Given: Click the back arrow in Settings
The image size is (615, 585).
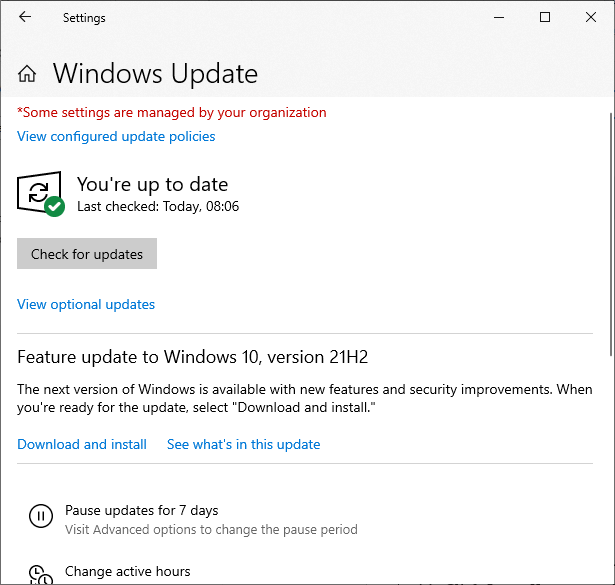Looking at the screenshot, I should point(24,18).
